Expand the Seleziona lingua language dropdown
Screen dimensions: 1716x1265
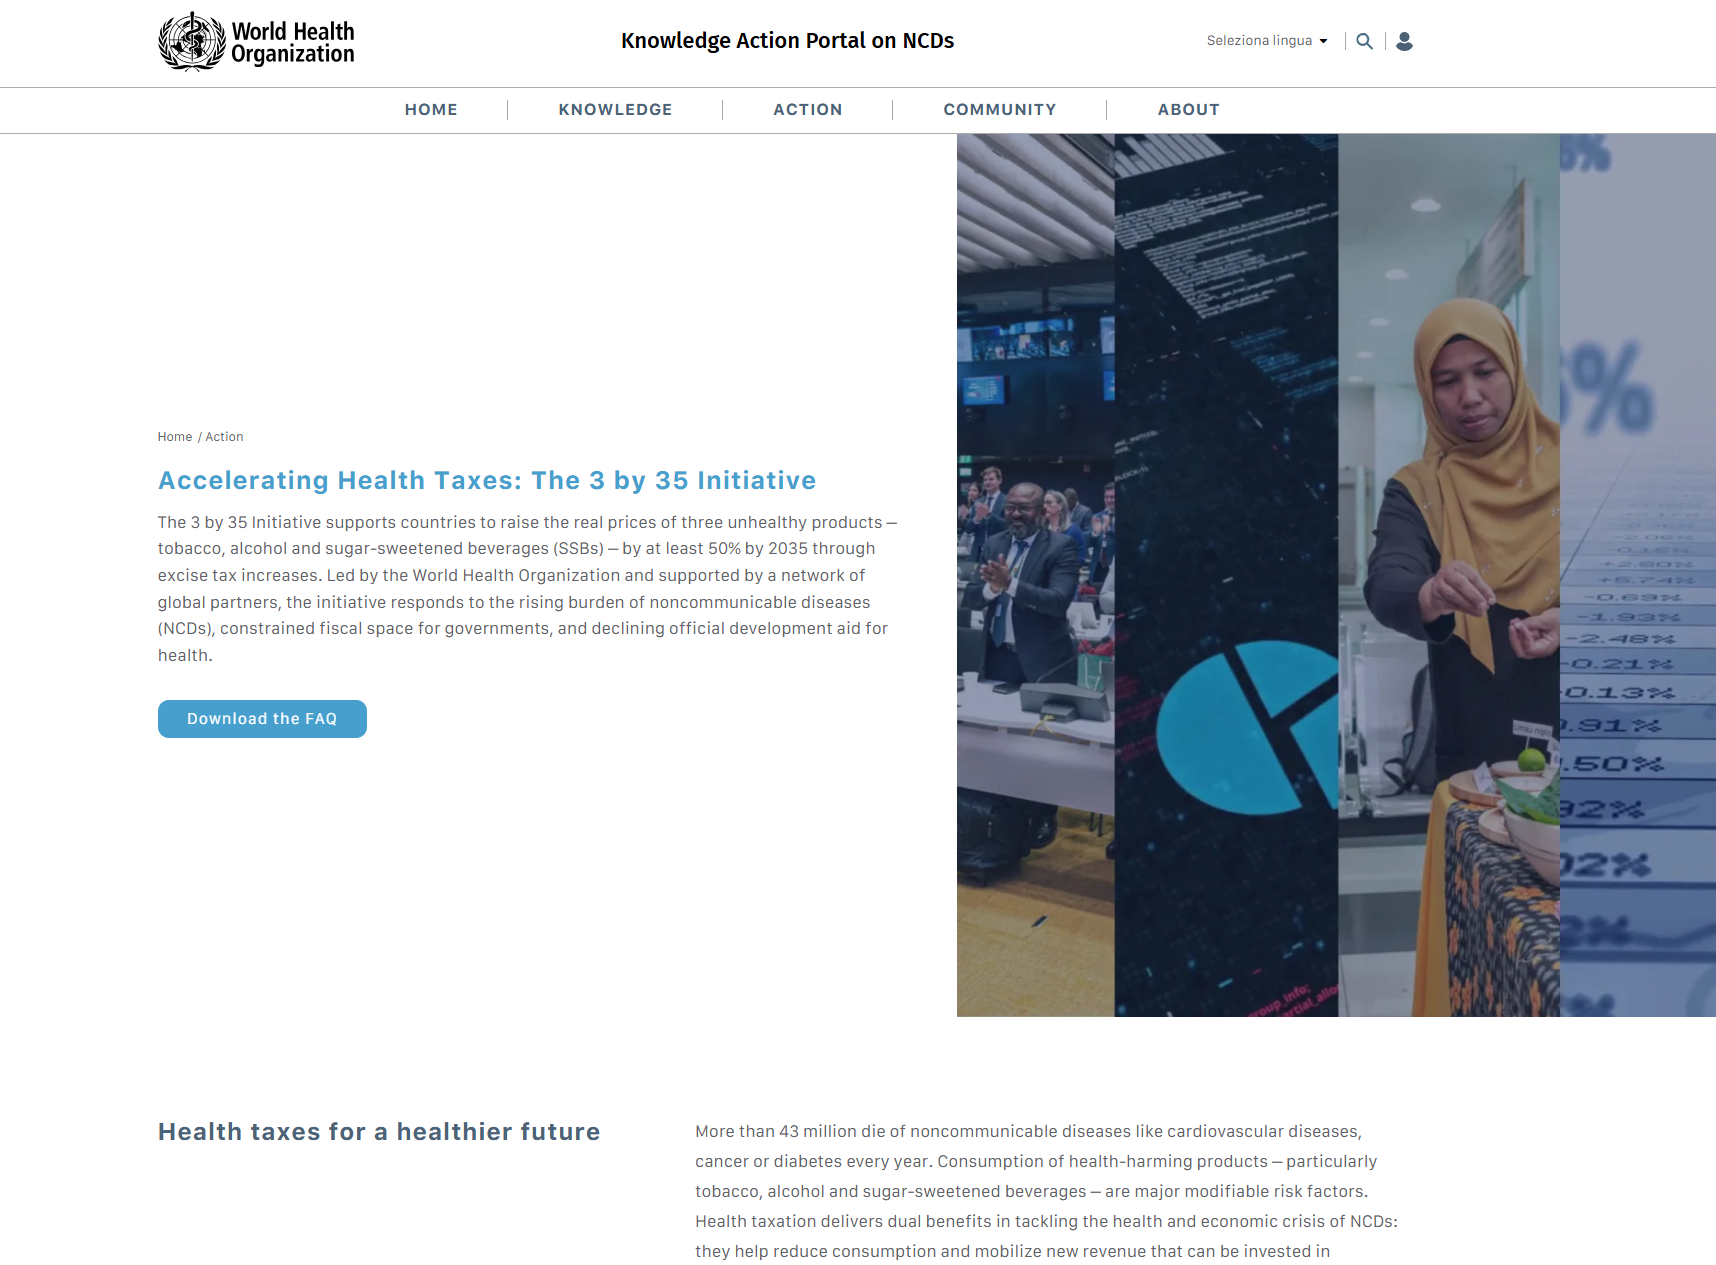[x=1266, y=41]
